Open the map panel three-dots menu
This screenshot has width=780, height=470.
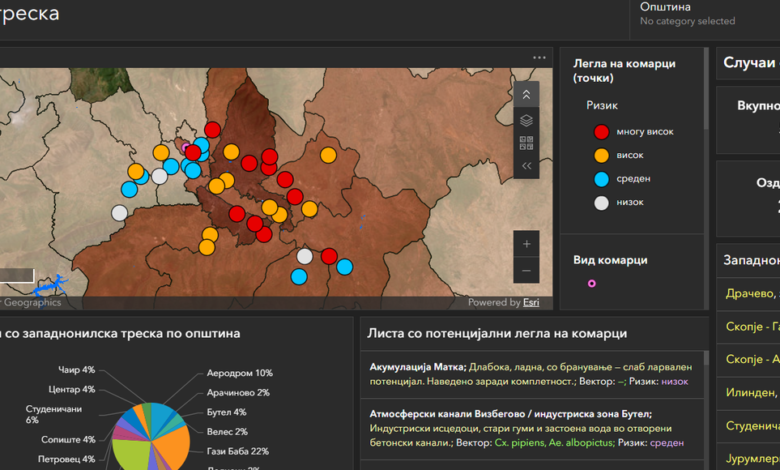pyautogui.click(x=539, y=58)
